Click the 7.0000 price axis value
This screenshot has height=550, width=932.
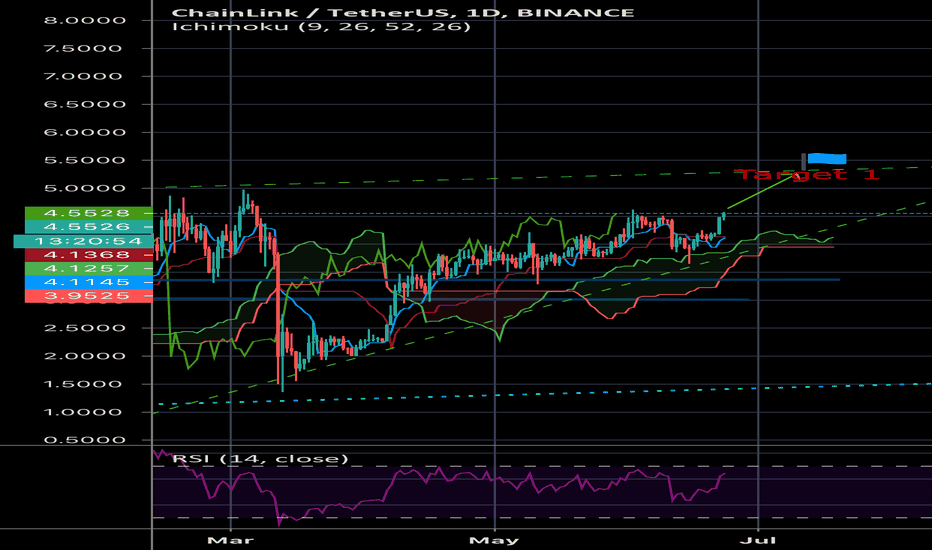pyautogui.click(x=83, y=76)
